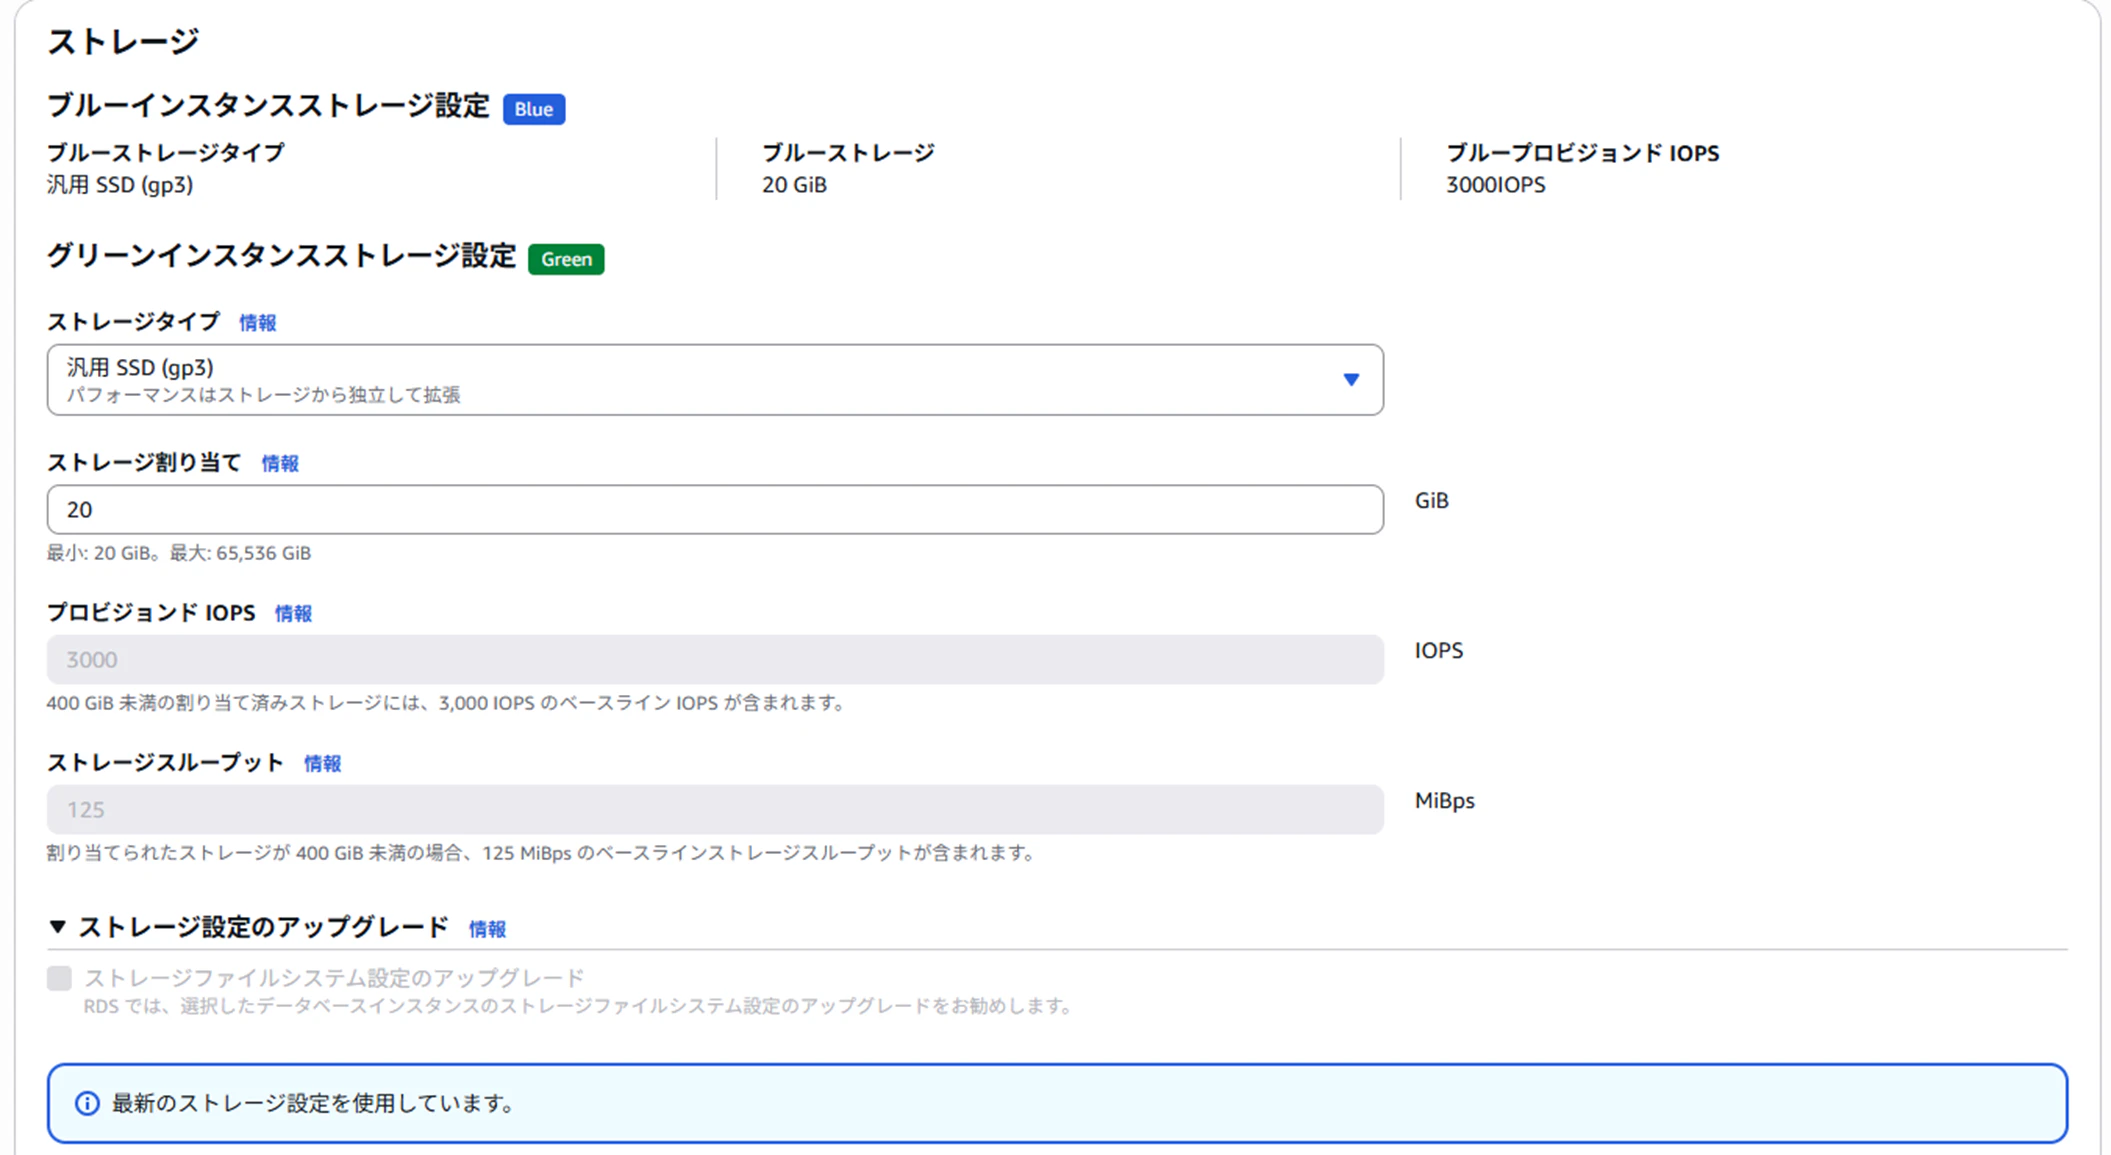Focus the ストレージ割り当て field showing 20

(x=715, y=510)
